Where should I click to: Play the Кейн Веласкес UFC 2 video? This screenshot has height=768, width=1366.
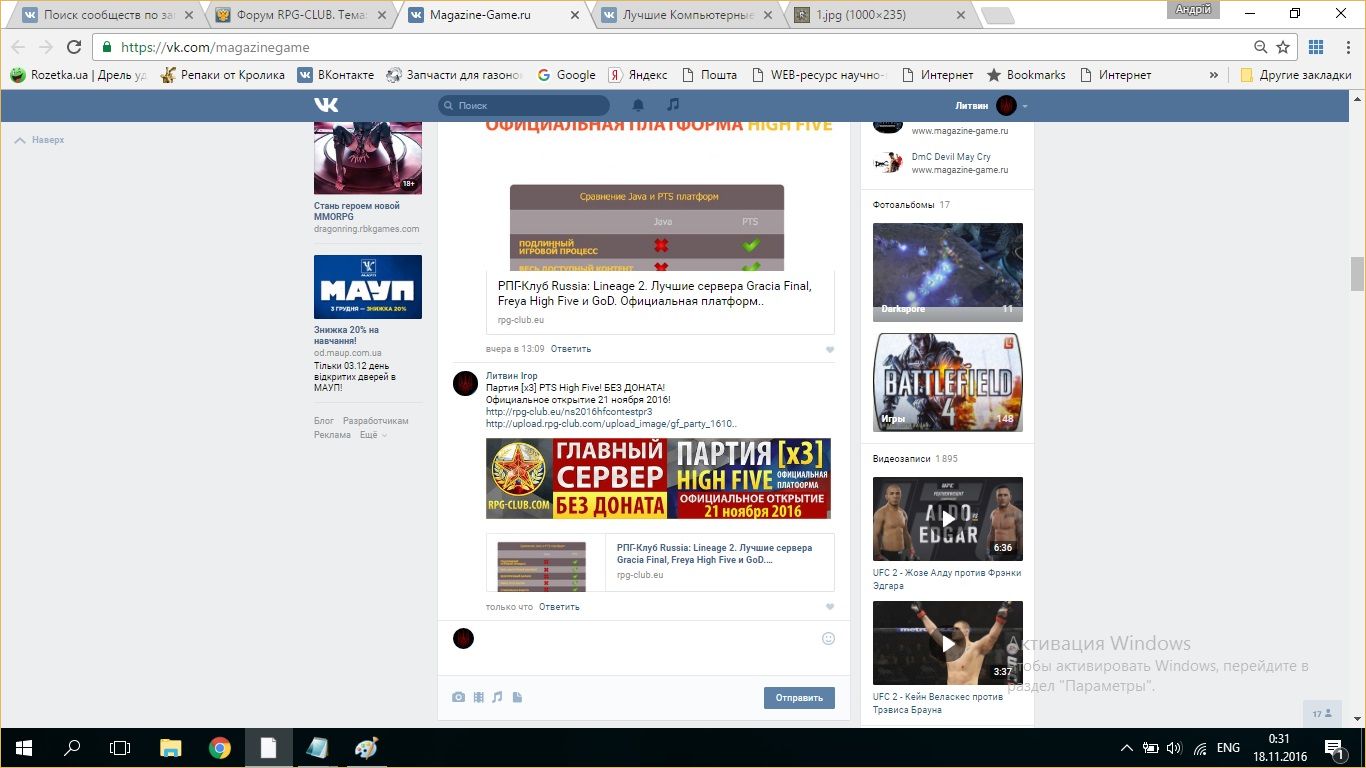tap(948, 643)
